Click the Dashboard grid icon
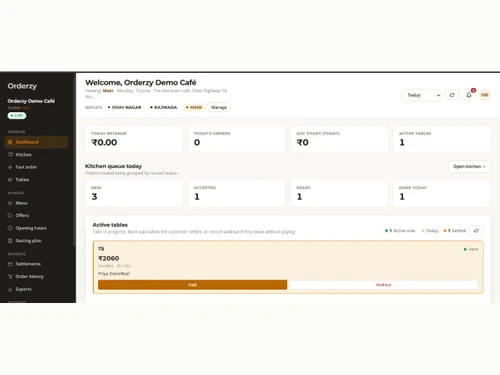The width and height of the screenshot is (500, 375). (x=10, y=142)
